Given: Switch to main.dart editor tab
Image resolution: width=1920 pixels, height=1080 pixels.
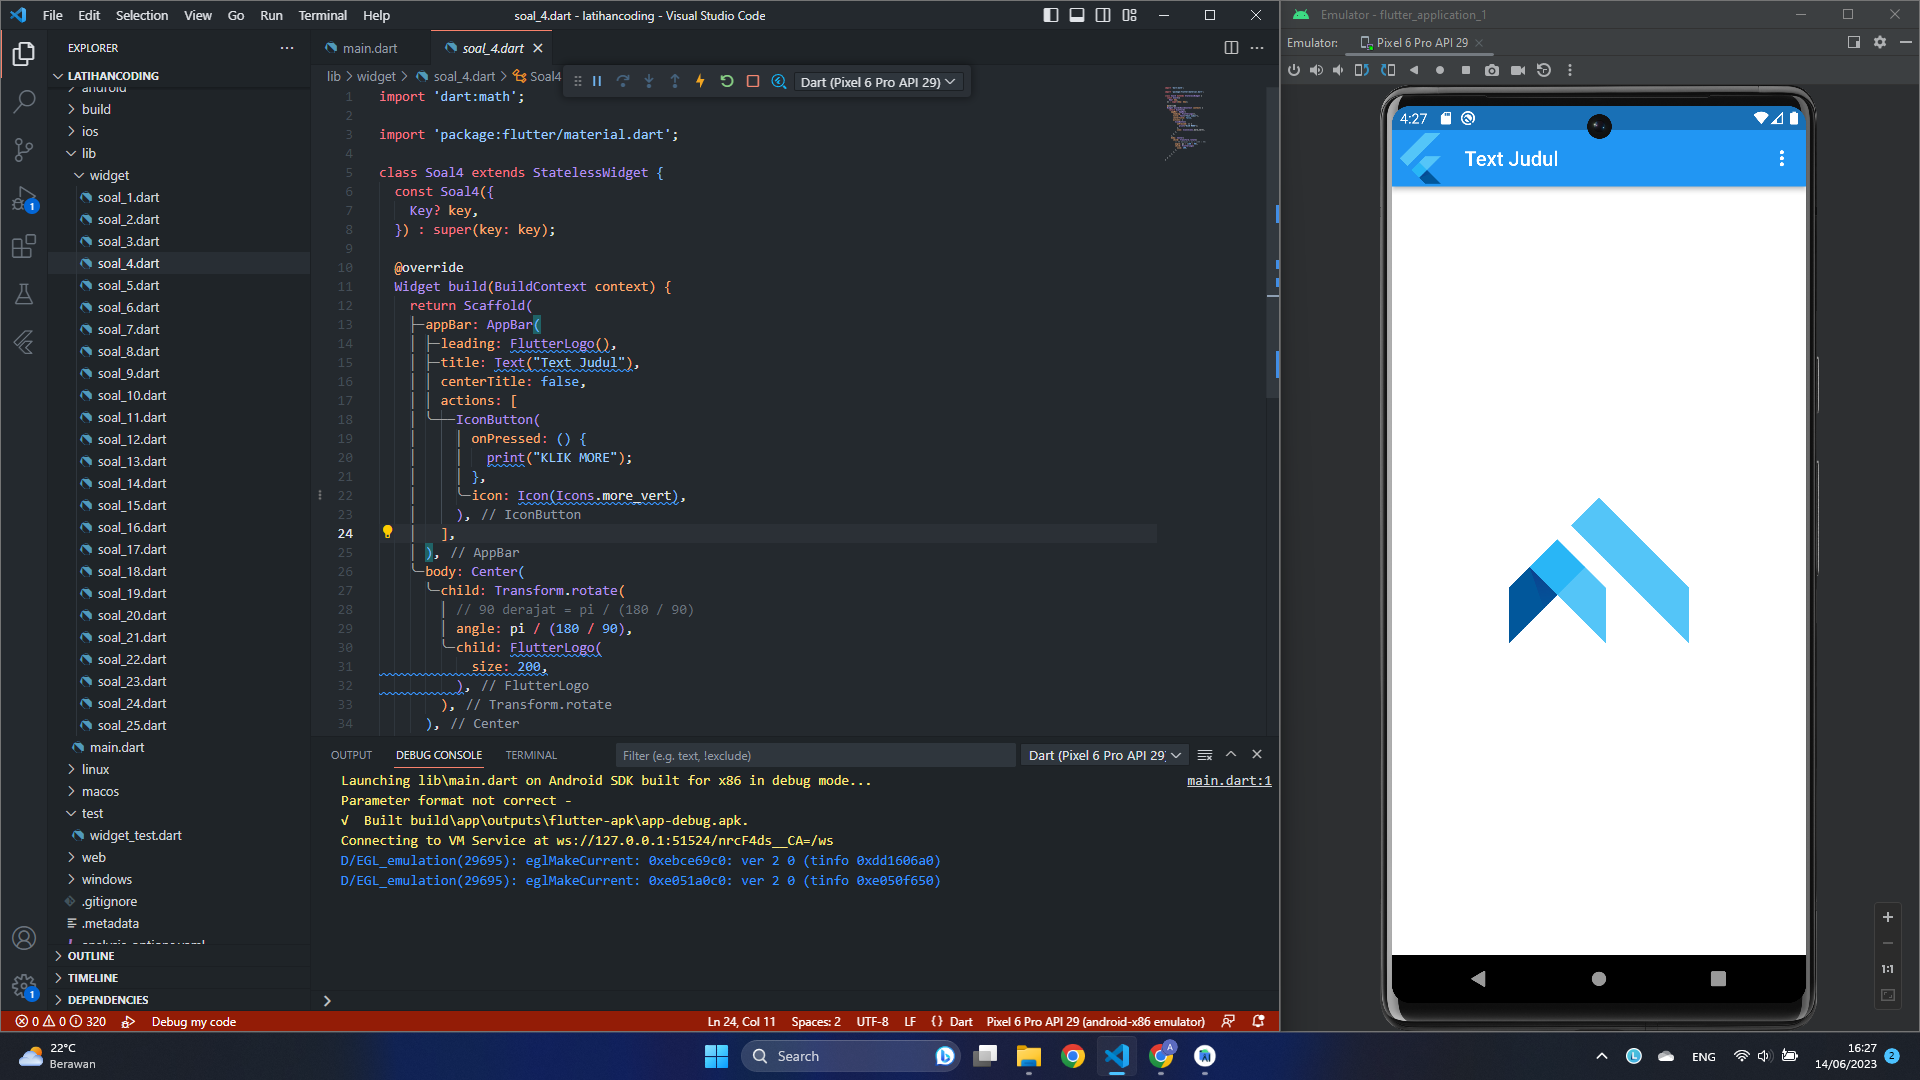Looking at the screenshot, I should pos(369,48).
